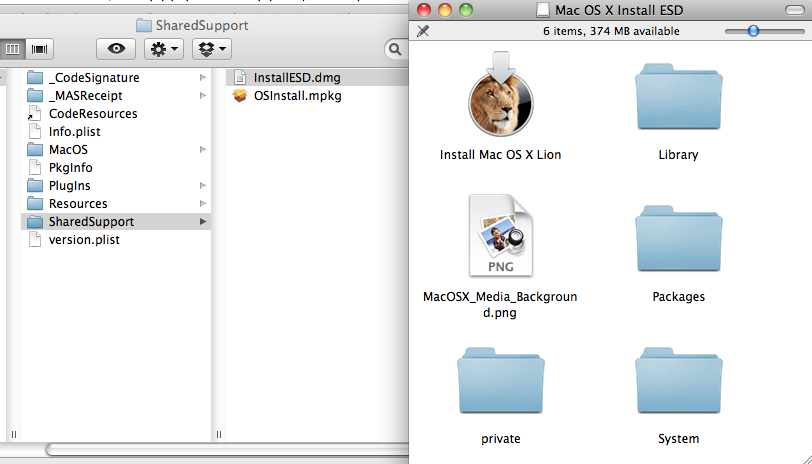Select the MacOSX_Media_Background.png file icon
Viewport: 812px width, 464px height.
pos(500,236)
